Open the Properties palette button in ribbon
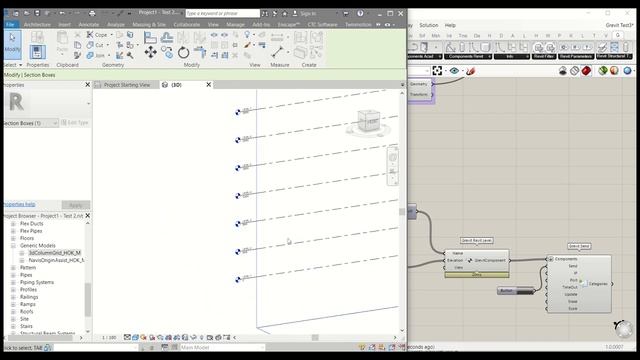 click(x=37, y=52)
